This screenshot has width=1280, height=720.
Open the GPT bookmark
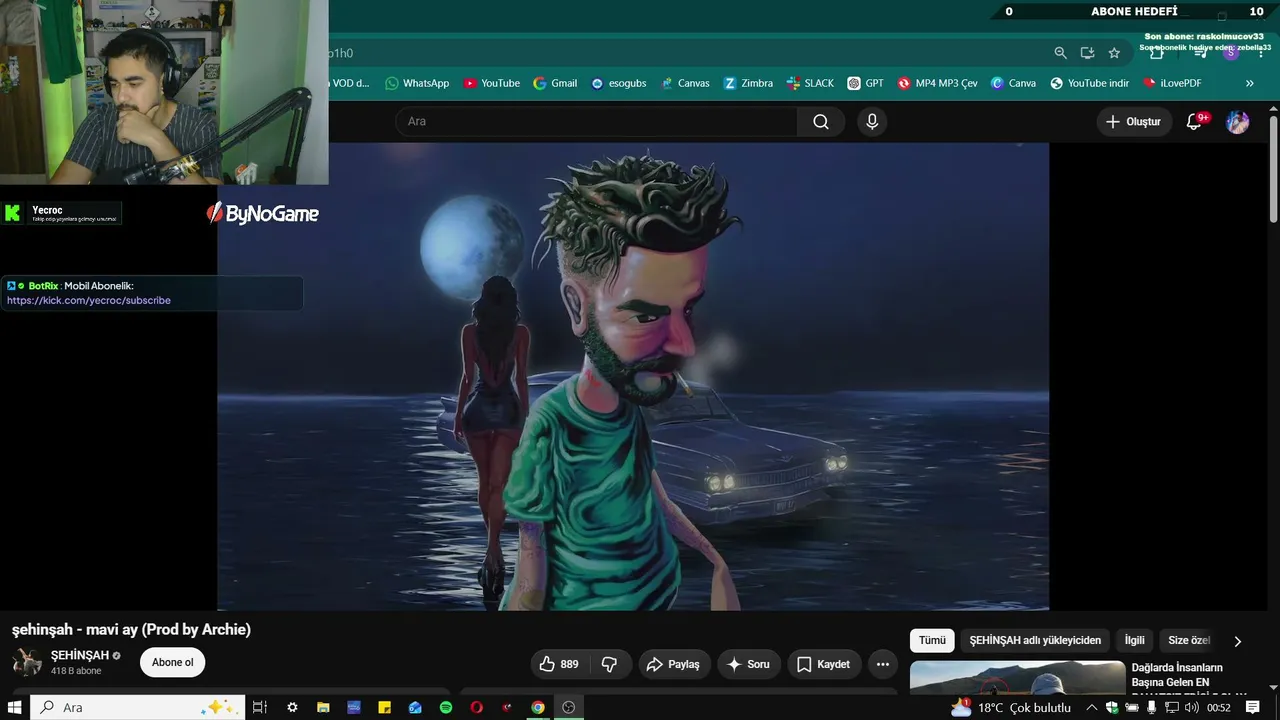[866, 83]
